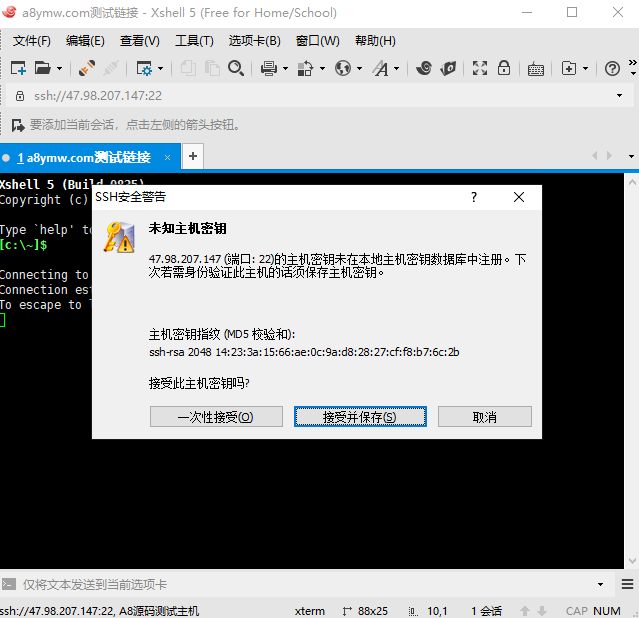Click the terminal scrollbar down arrow
This screenshot has height=618, width=639.
(632, 561)
